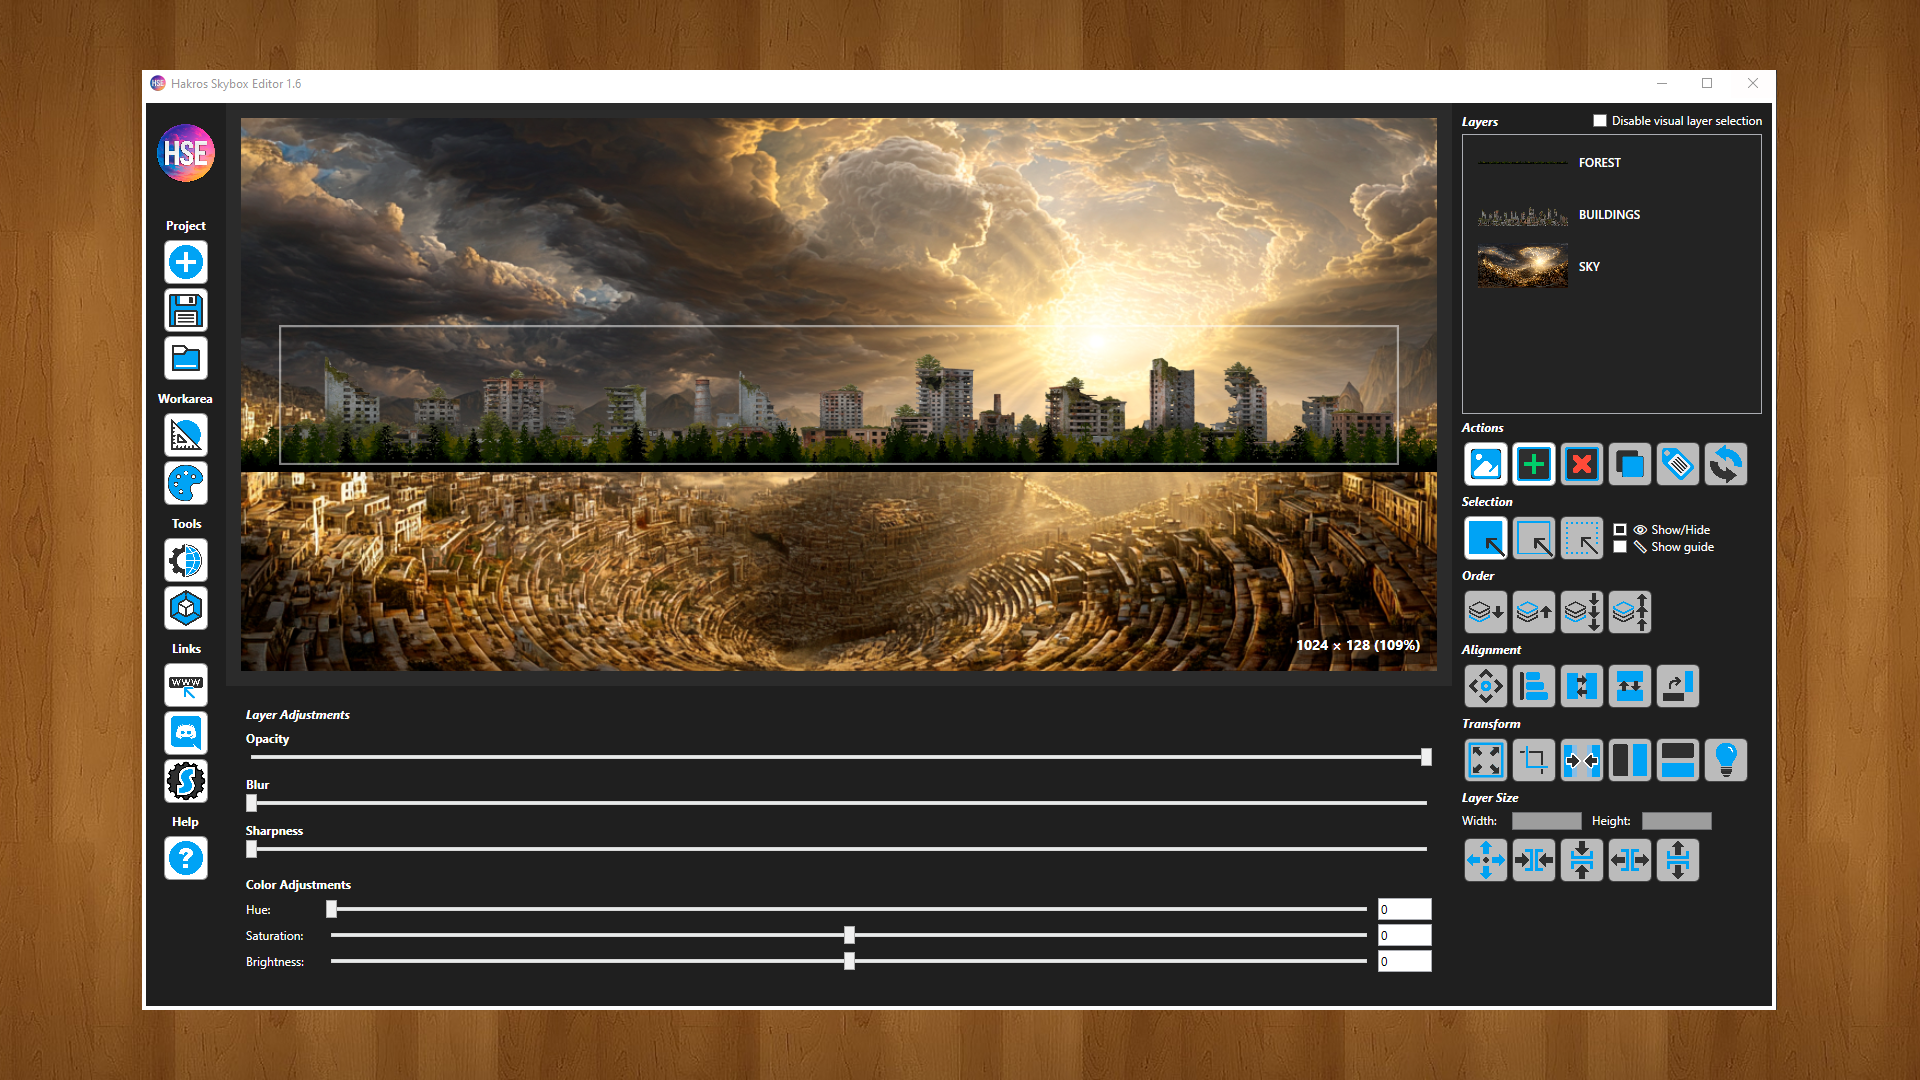Screen dimensions: 1920x1080
Task: Select the BUILDINGS layer in Layers list
Action: coord(1608,215)
